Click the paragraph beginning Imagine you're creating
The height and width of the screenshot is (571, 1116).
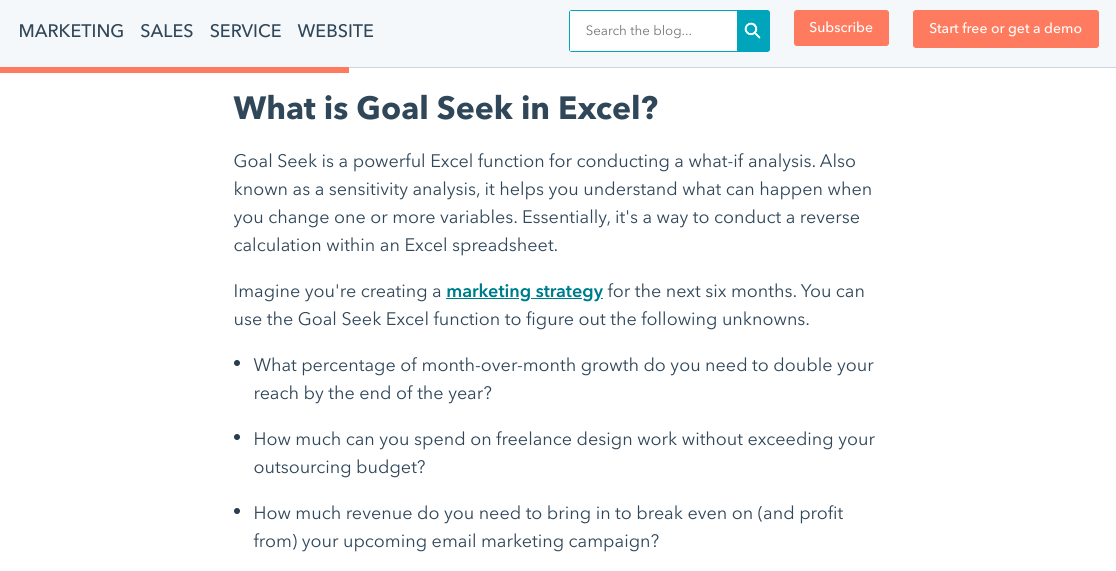(x=549, y=305)
